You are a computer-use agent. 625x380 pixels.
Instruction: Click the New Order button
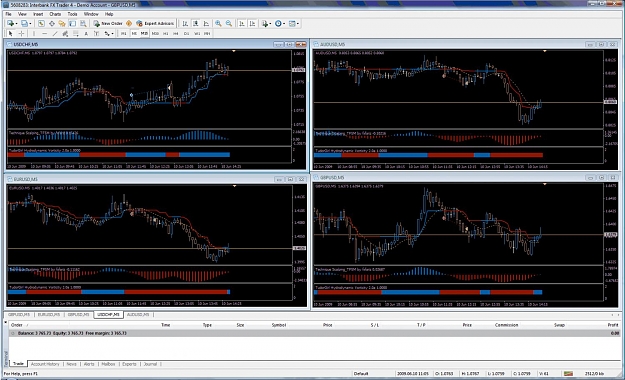(x=108, y=24)
